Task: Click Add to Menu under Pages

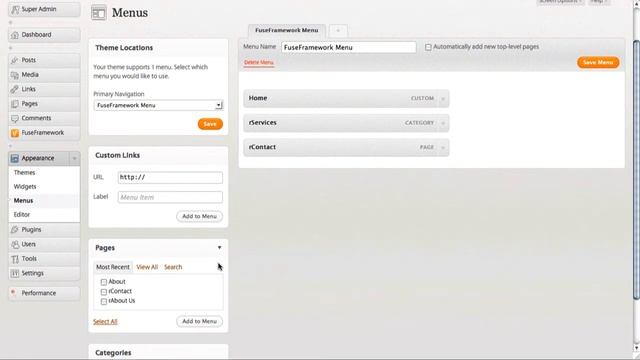Action: 200,321
